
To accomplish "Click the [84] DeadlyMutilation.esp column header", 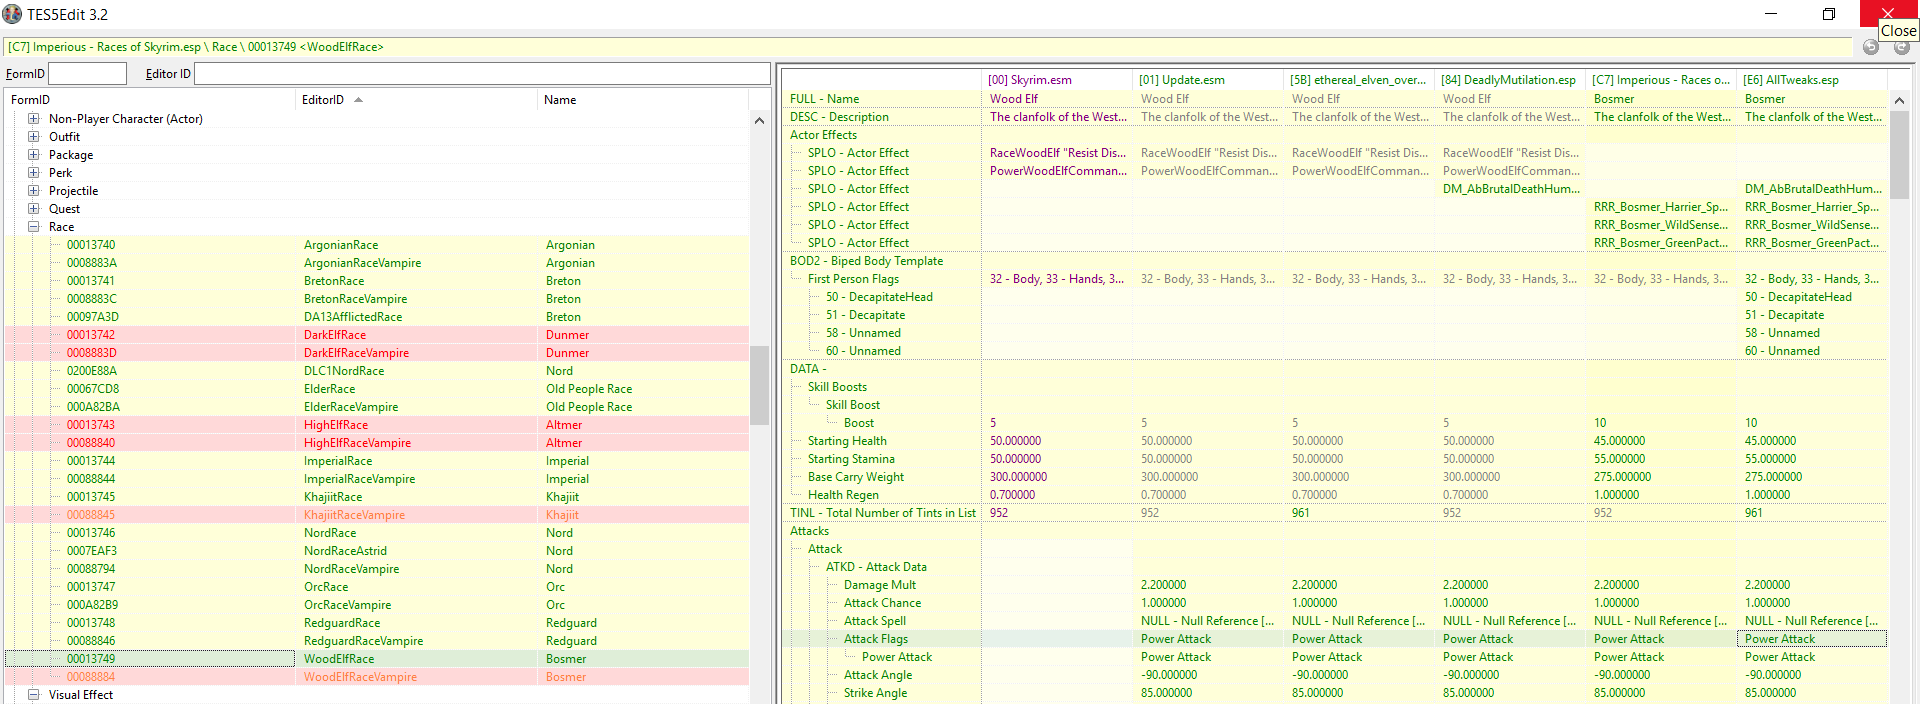I will pos(1510,80).
